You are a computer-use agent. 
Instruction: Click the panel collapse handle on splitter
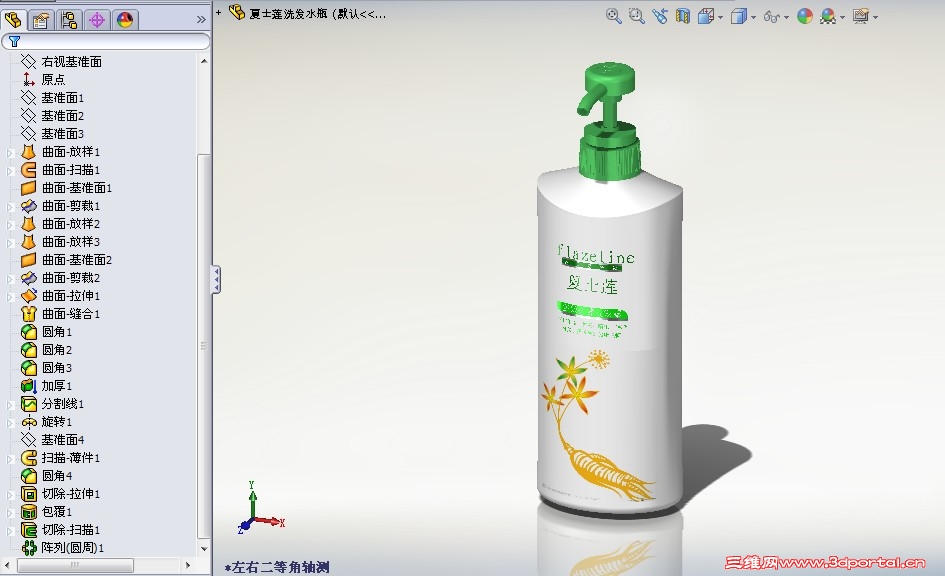[215, 280]
